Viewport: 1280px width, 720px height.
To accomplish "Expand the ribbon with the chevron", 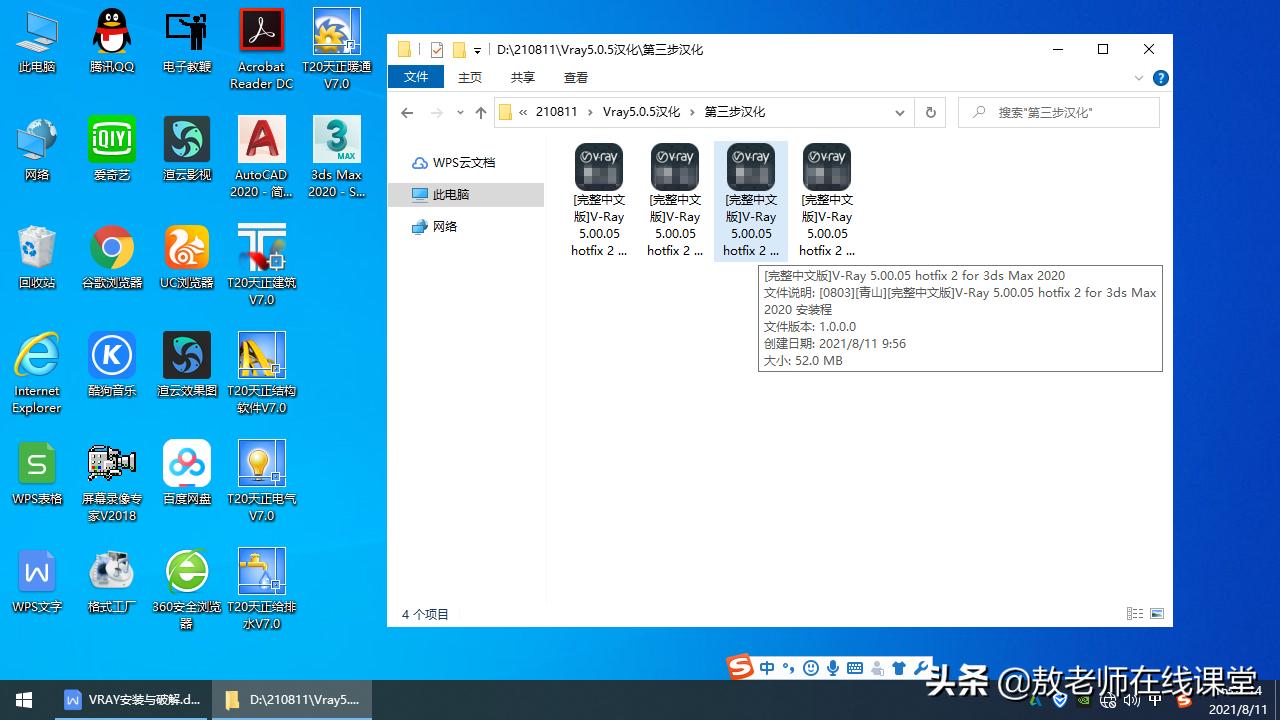I will point(1139,78).
